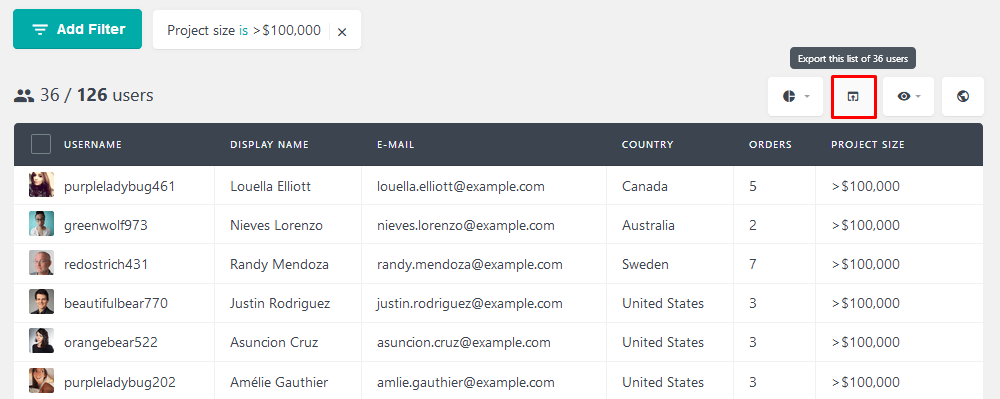The height and width of the screenshot is (399, 1000).
Task: Open the pie chart segments dropdown
Action: click(795, 96)
